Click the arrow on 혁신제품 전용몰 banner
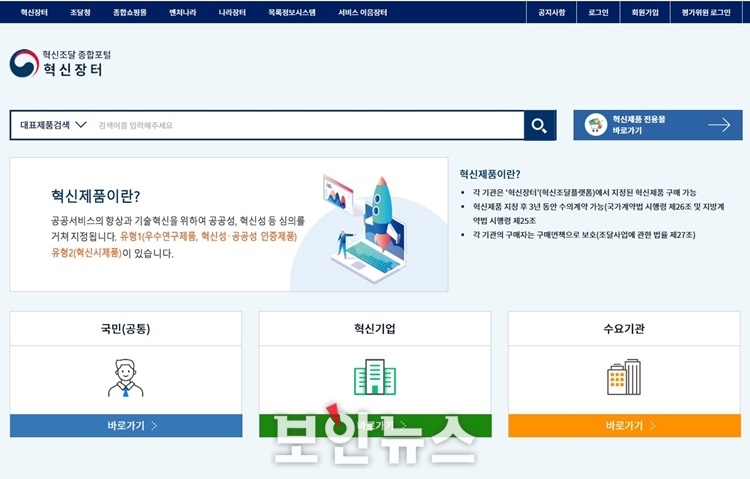750x479 pixels. [x=718, y=125]
